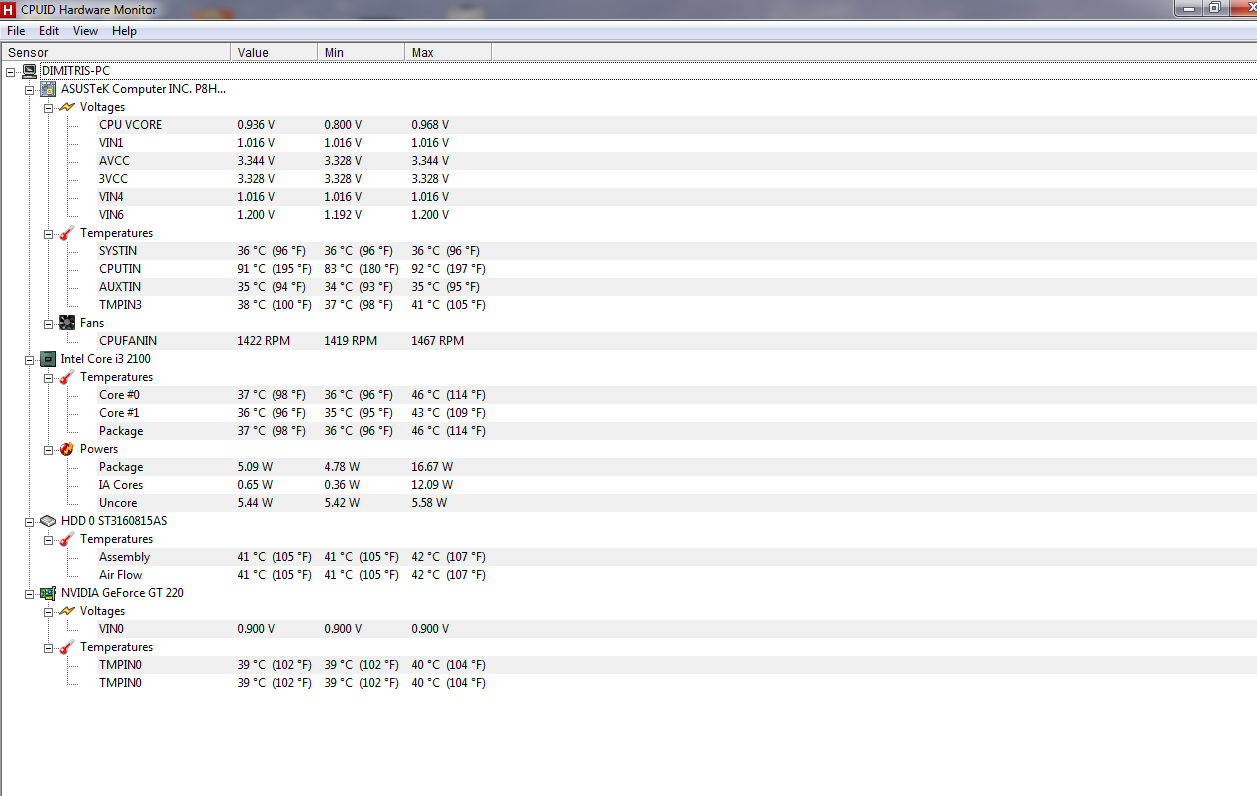This screenshot has width=1257, height=796.
Task: Click the 12.09 W IA Cores max value
Action: (432, 485)
